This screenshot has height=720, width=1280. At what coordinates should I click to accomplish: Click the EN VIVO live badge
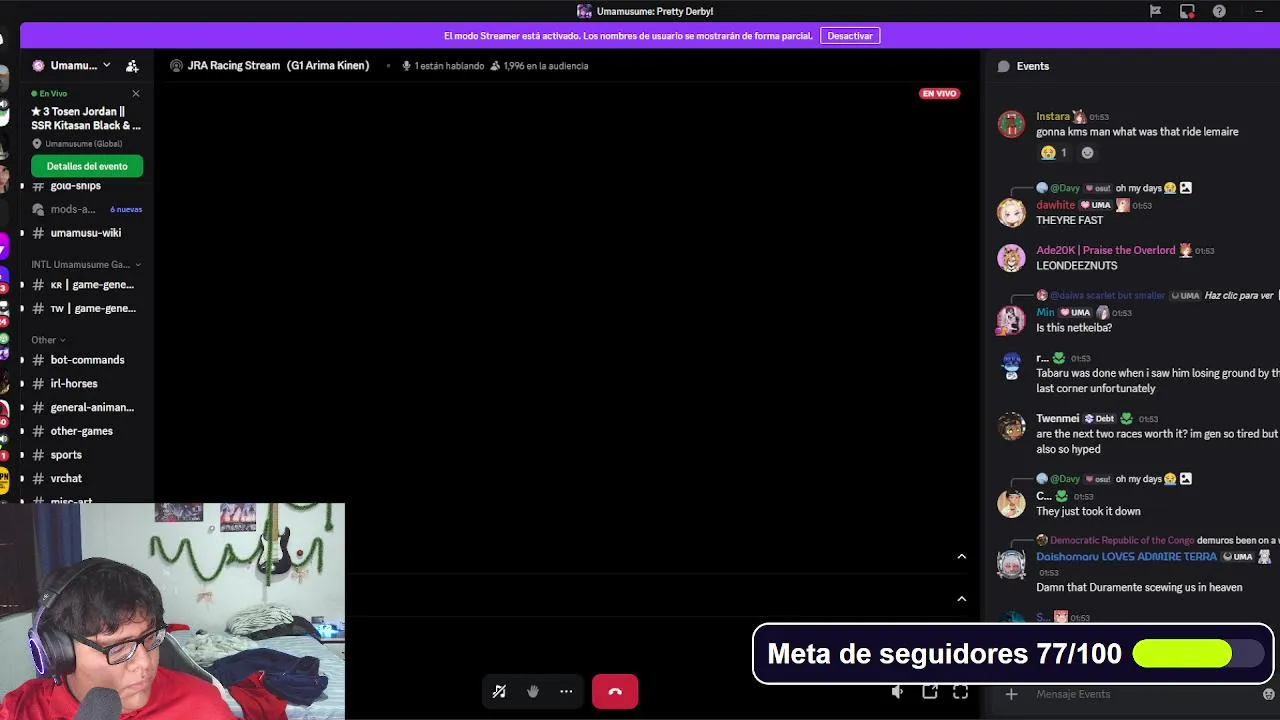pyautogui.click(x=939, y=94)
